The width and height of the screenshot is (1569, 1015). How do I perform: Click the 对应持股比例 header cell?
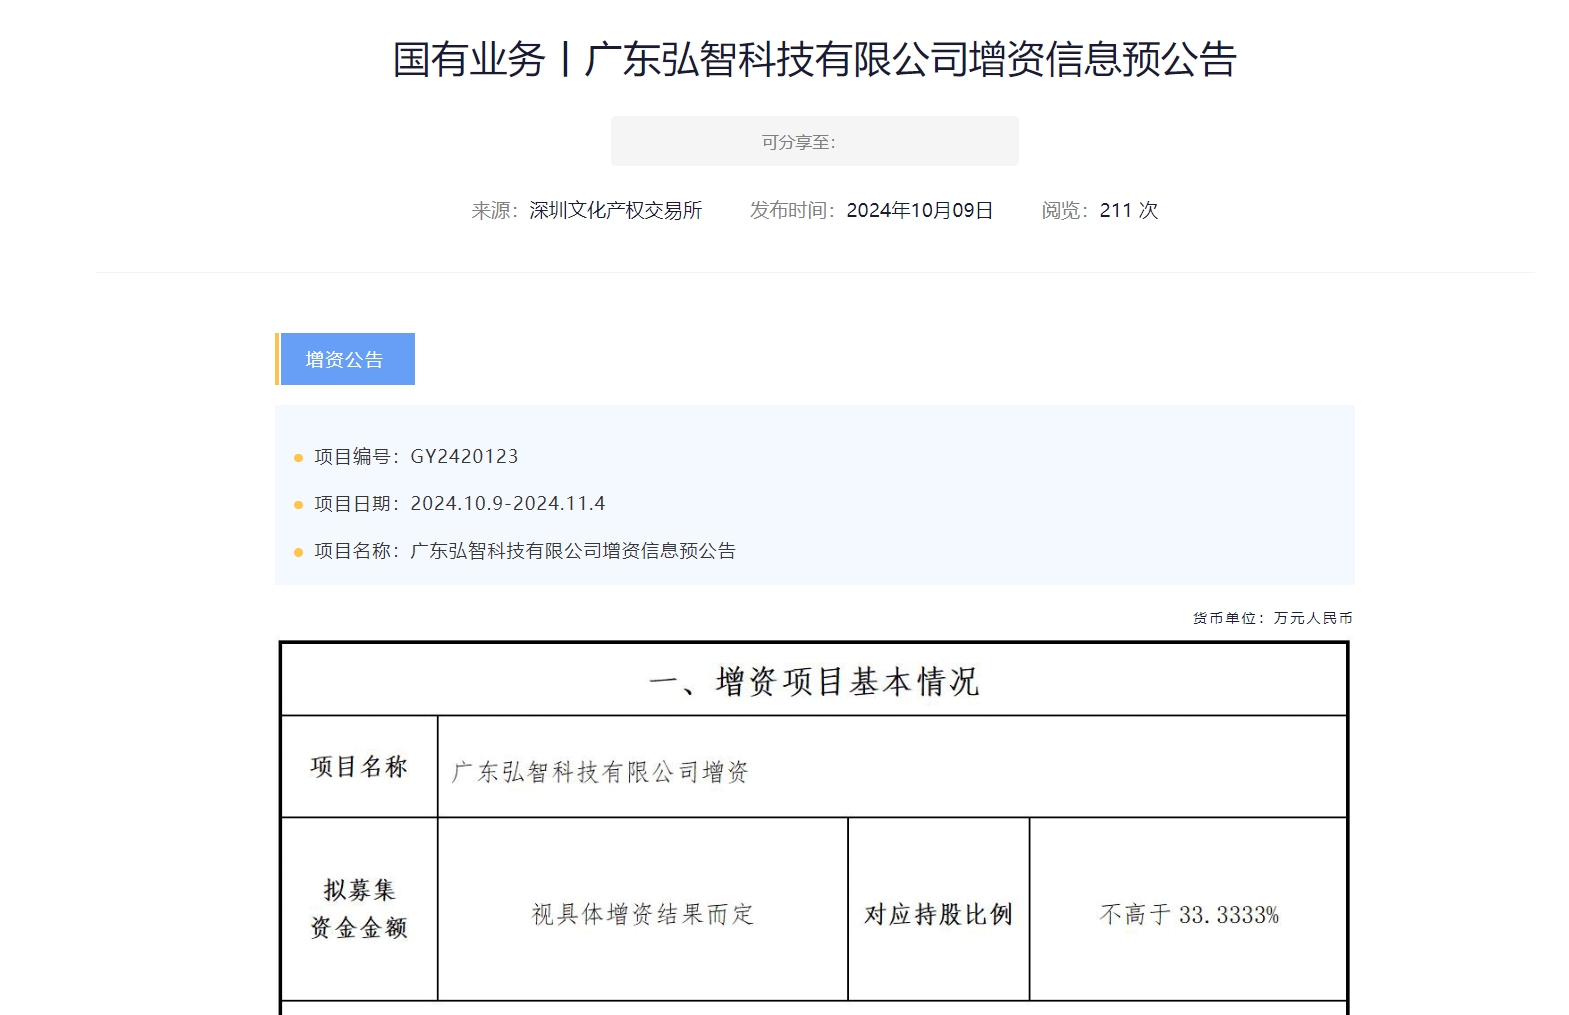[x=939, y=909]
